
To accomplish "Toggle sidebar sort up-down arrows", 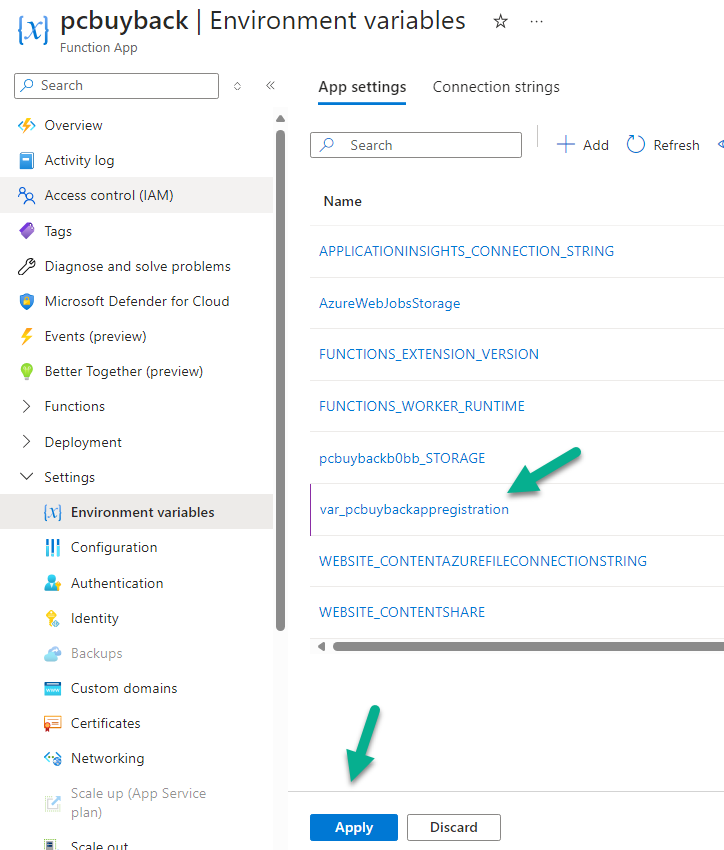I will pos(237,86).
